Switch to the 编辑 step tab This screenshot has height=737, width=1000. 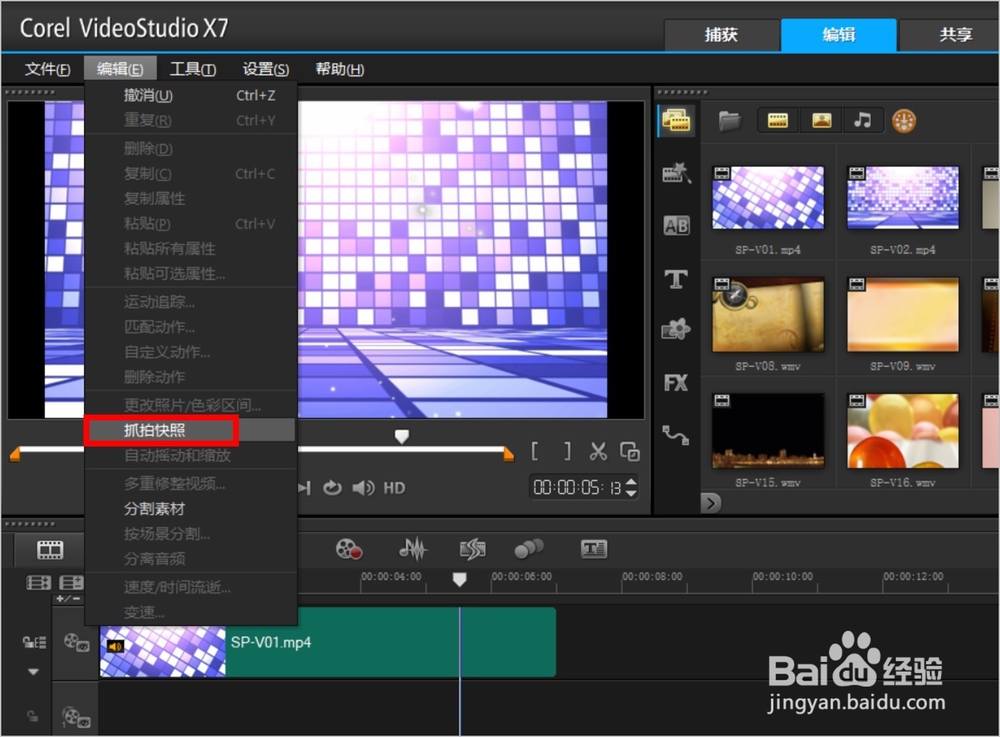click(x=839, y=34)
